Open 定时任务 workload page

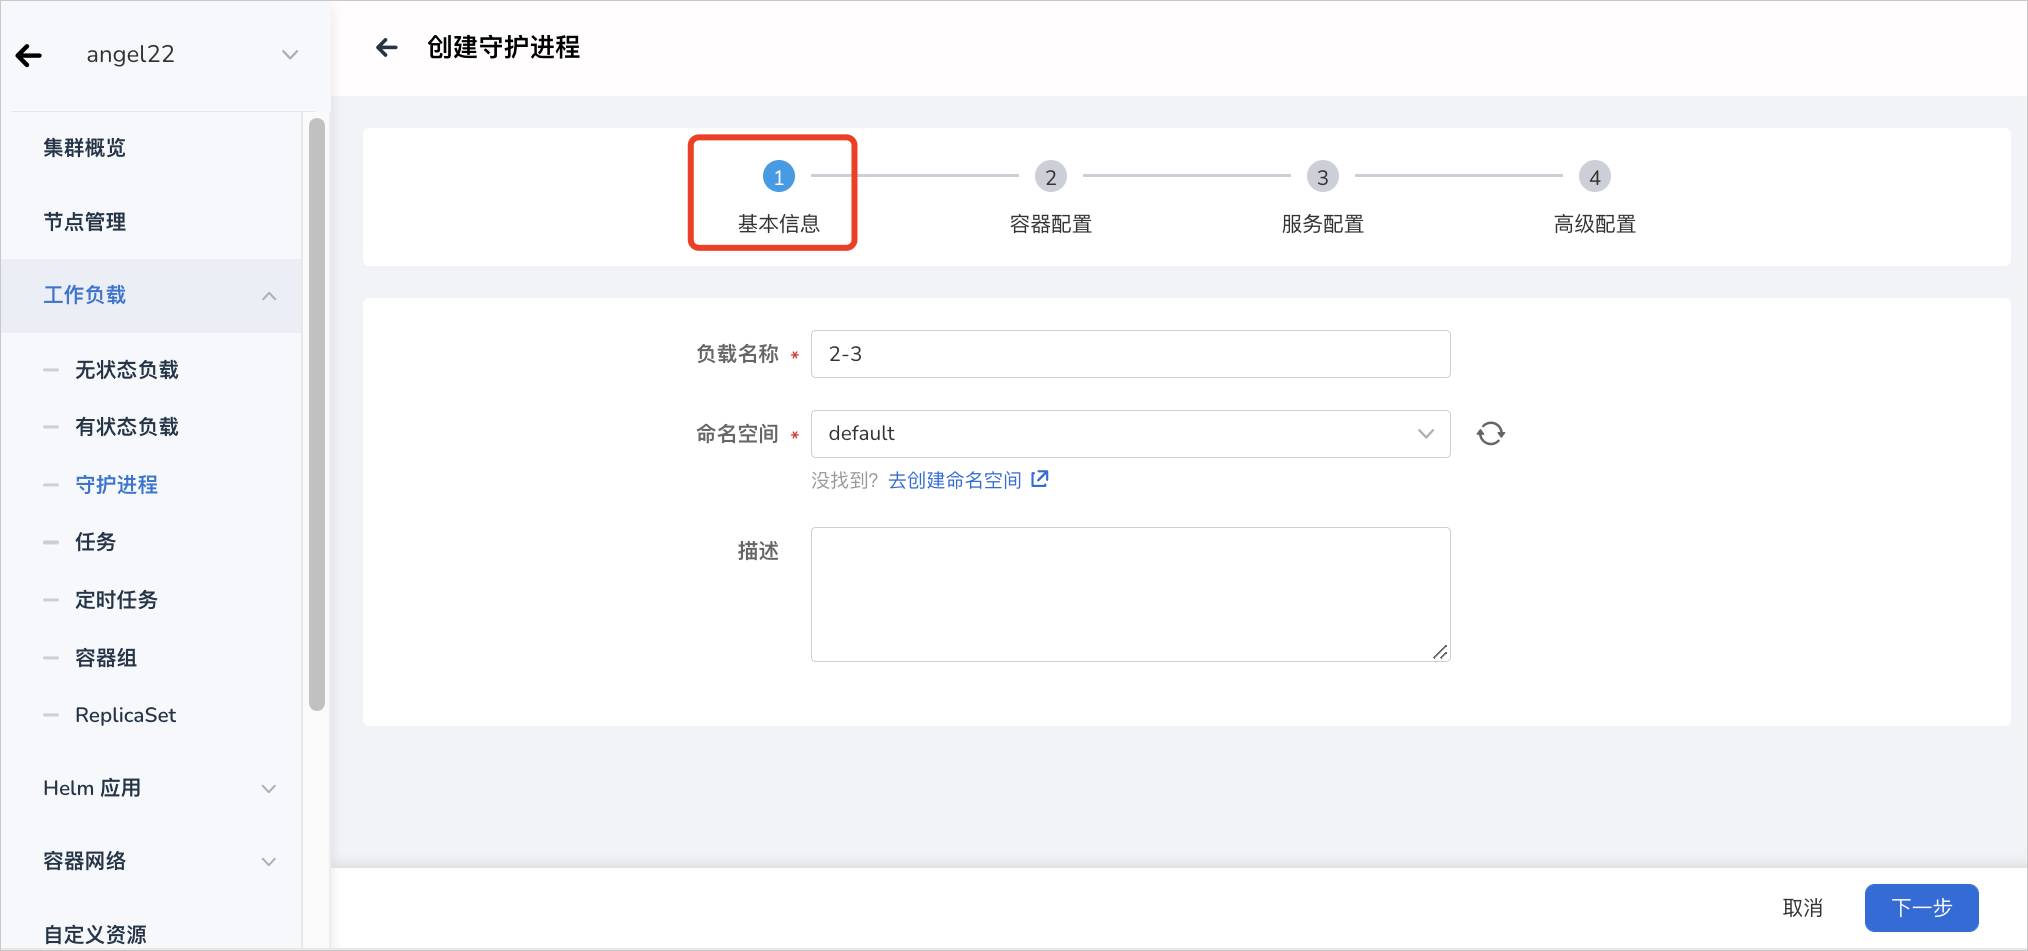[117, 600]
